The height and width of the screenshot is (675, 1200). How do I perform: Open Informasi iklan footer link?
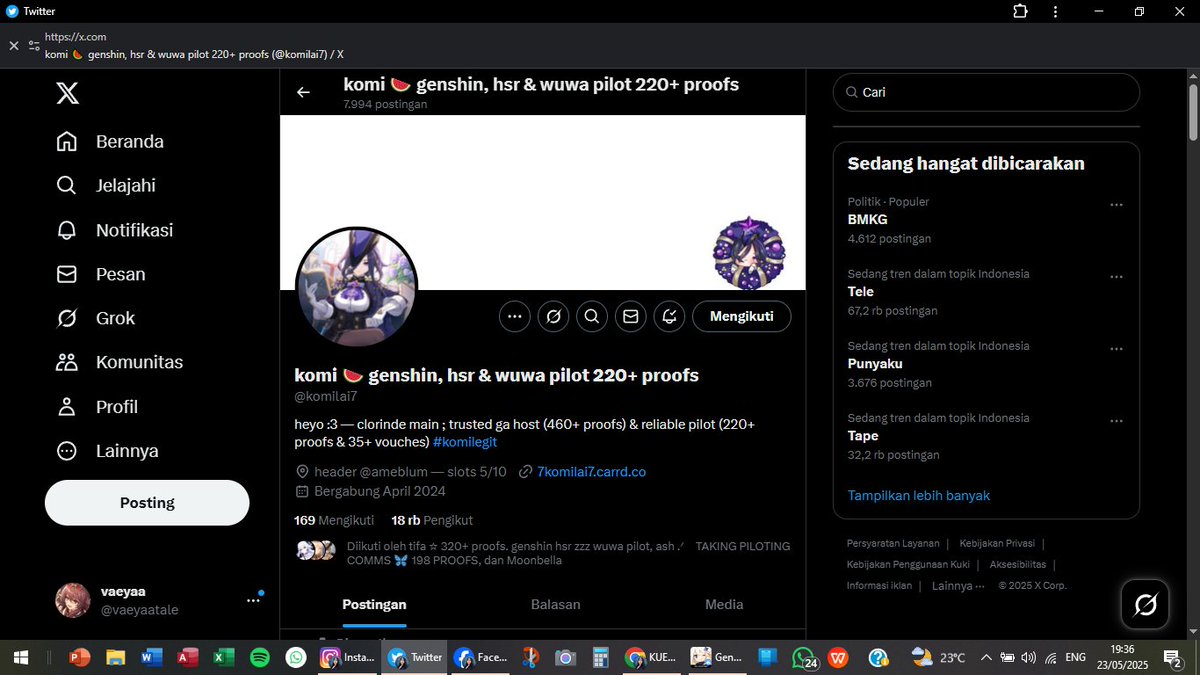[x=879, y=586]
